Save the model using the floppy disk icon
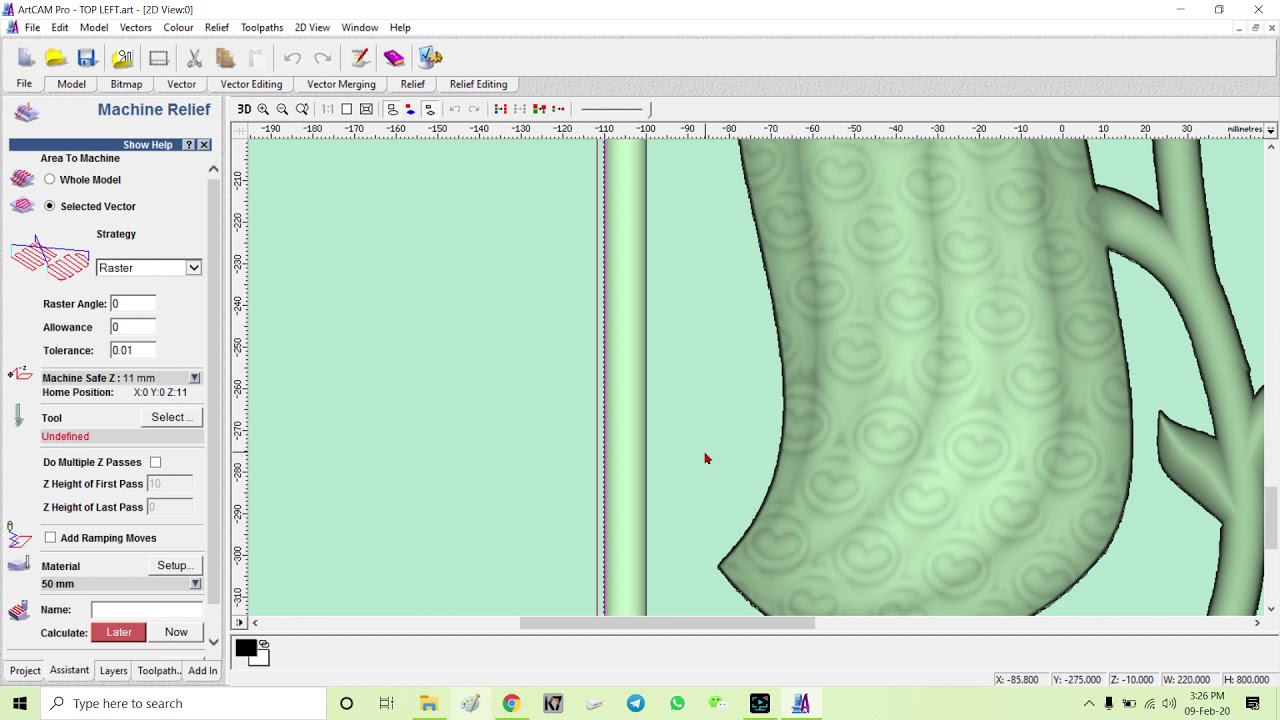Screen dimensions: 1280x720 point(87,58)
